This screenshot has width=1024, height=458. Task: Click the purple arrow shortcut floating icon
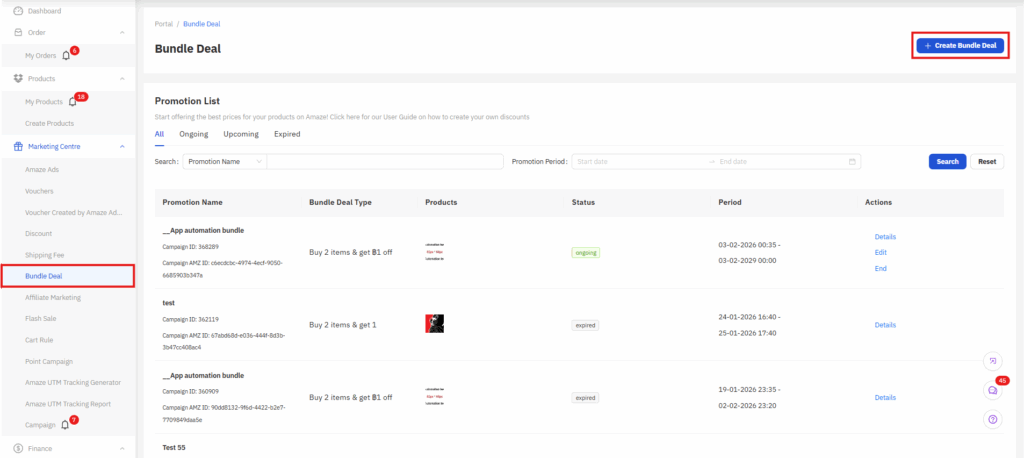point(992,361)
